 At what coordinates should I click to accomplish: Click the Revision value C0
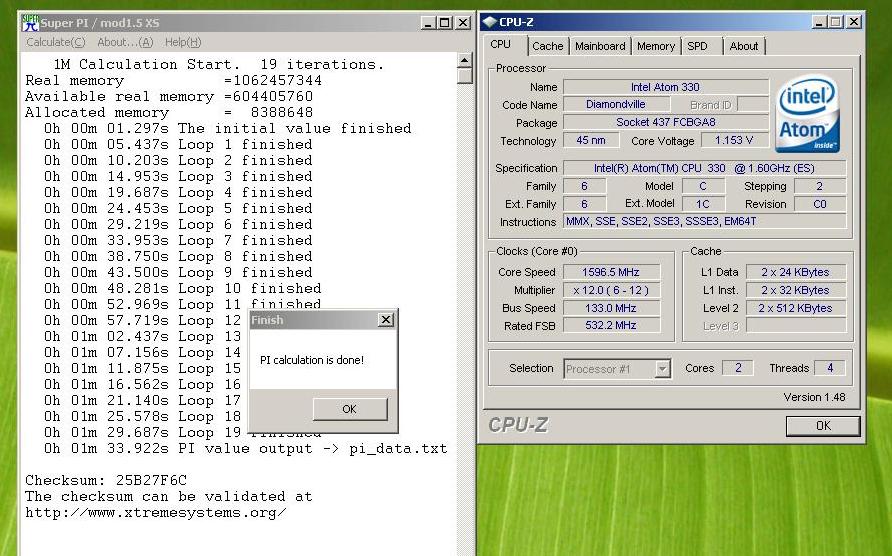820,204
